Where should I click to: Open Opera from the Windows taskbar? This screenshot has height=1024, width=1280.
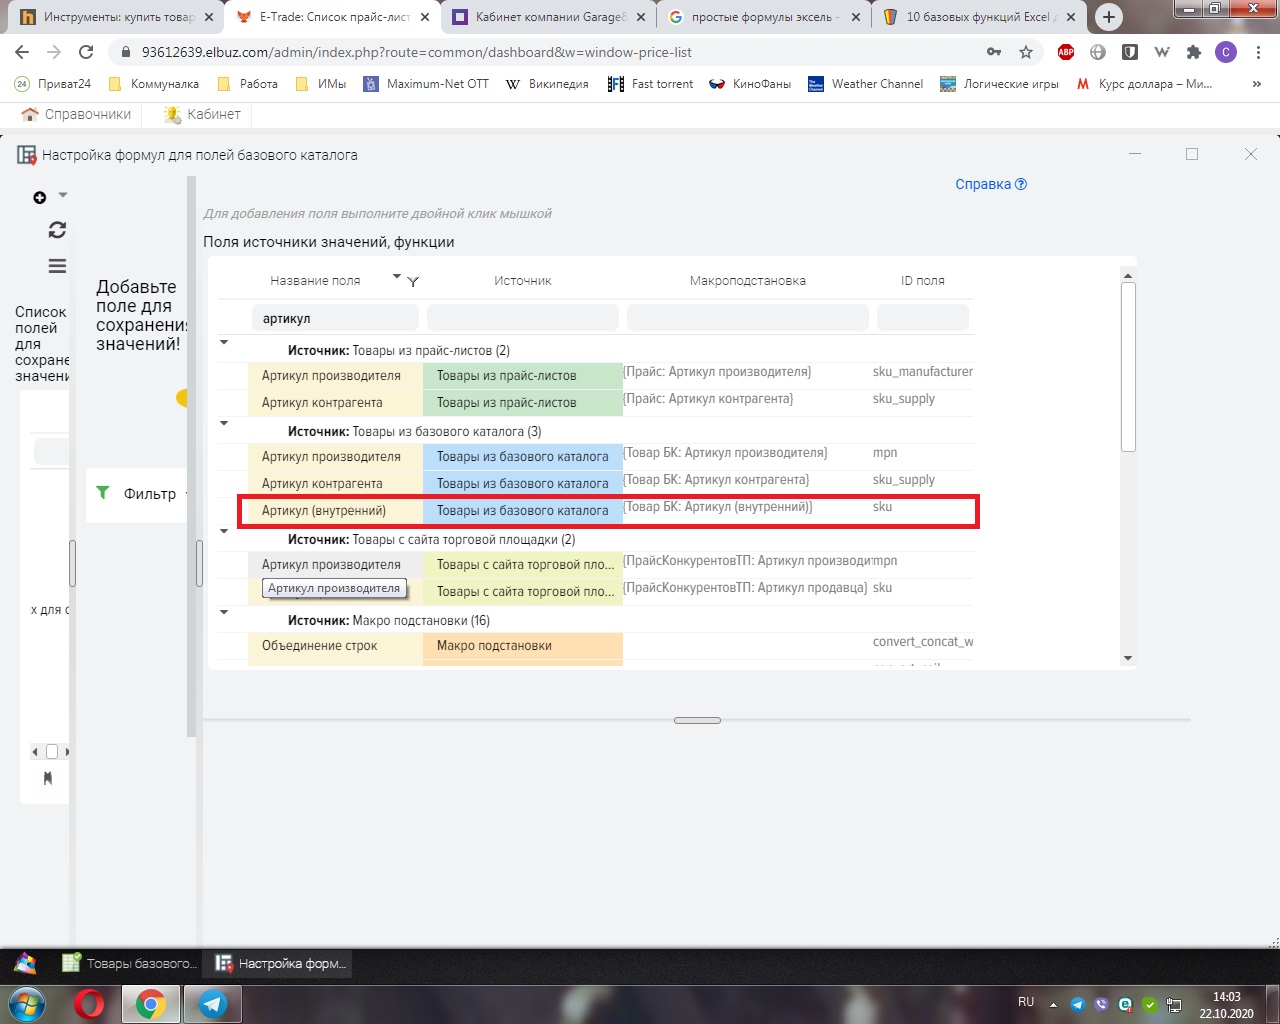(x=90, y=1004)
